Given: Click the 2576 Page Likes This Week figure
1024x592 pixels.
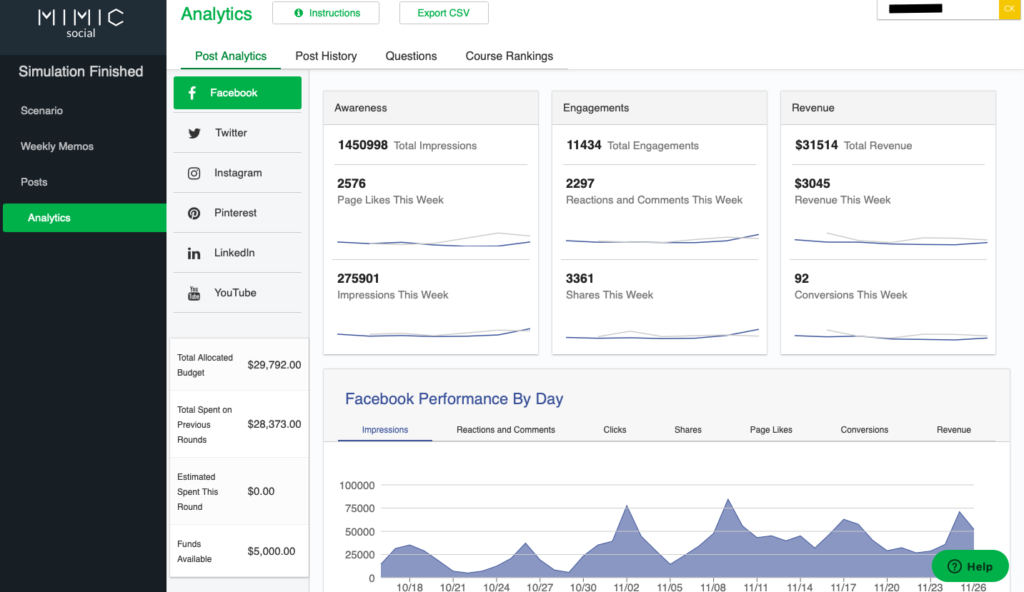Looking at the screenshot, I should click(x=351, y=184).
